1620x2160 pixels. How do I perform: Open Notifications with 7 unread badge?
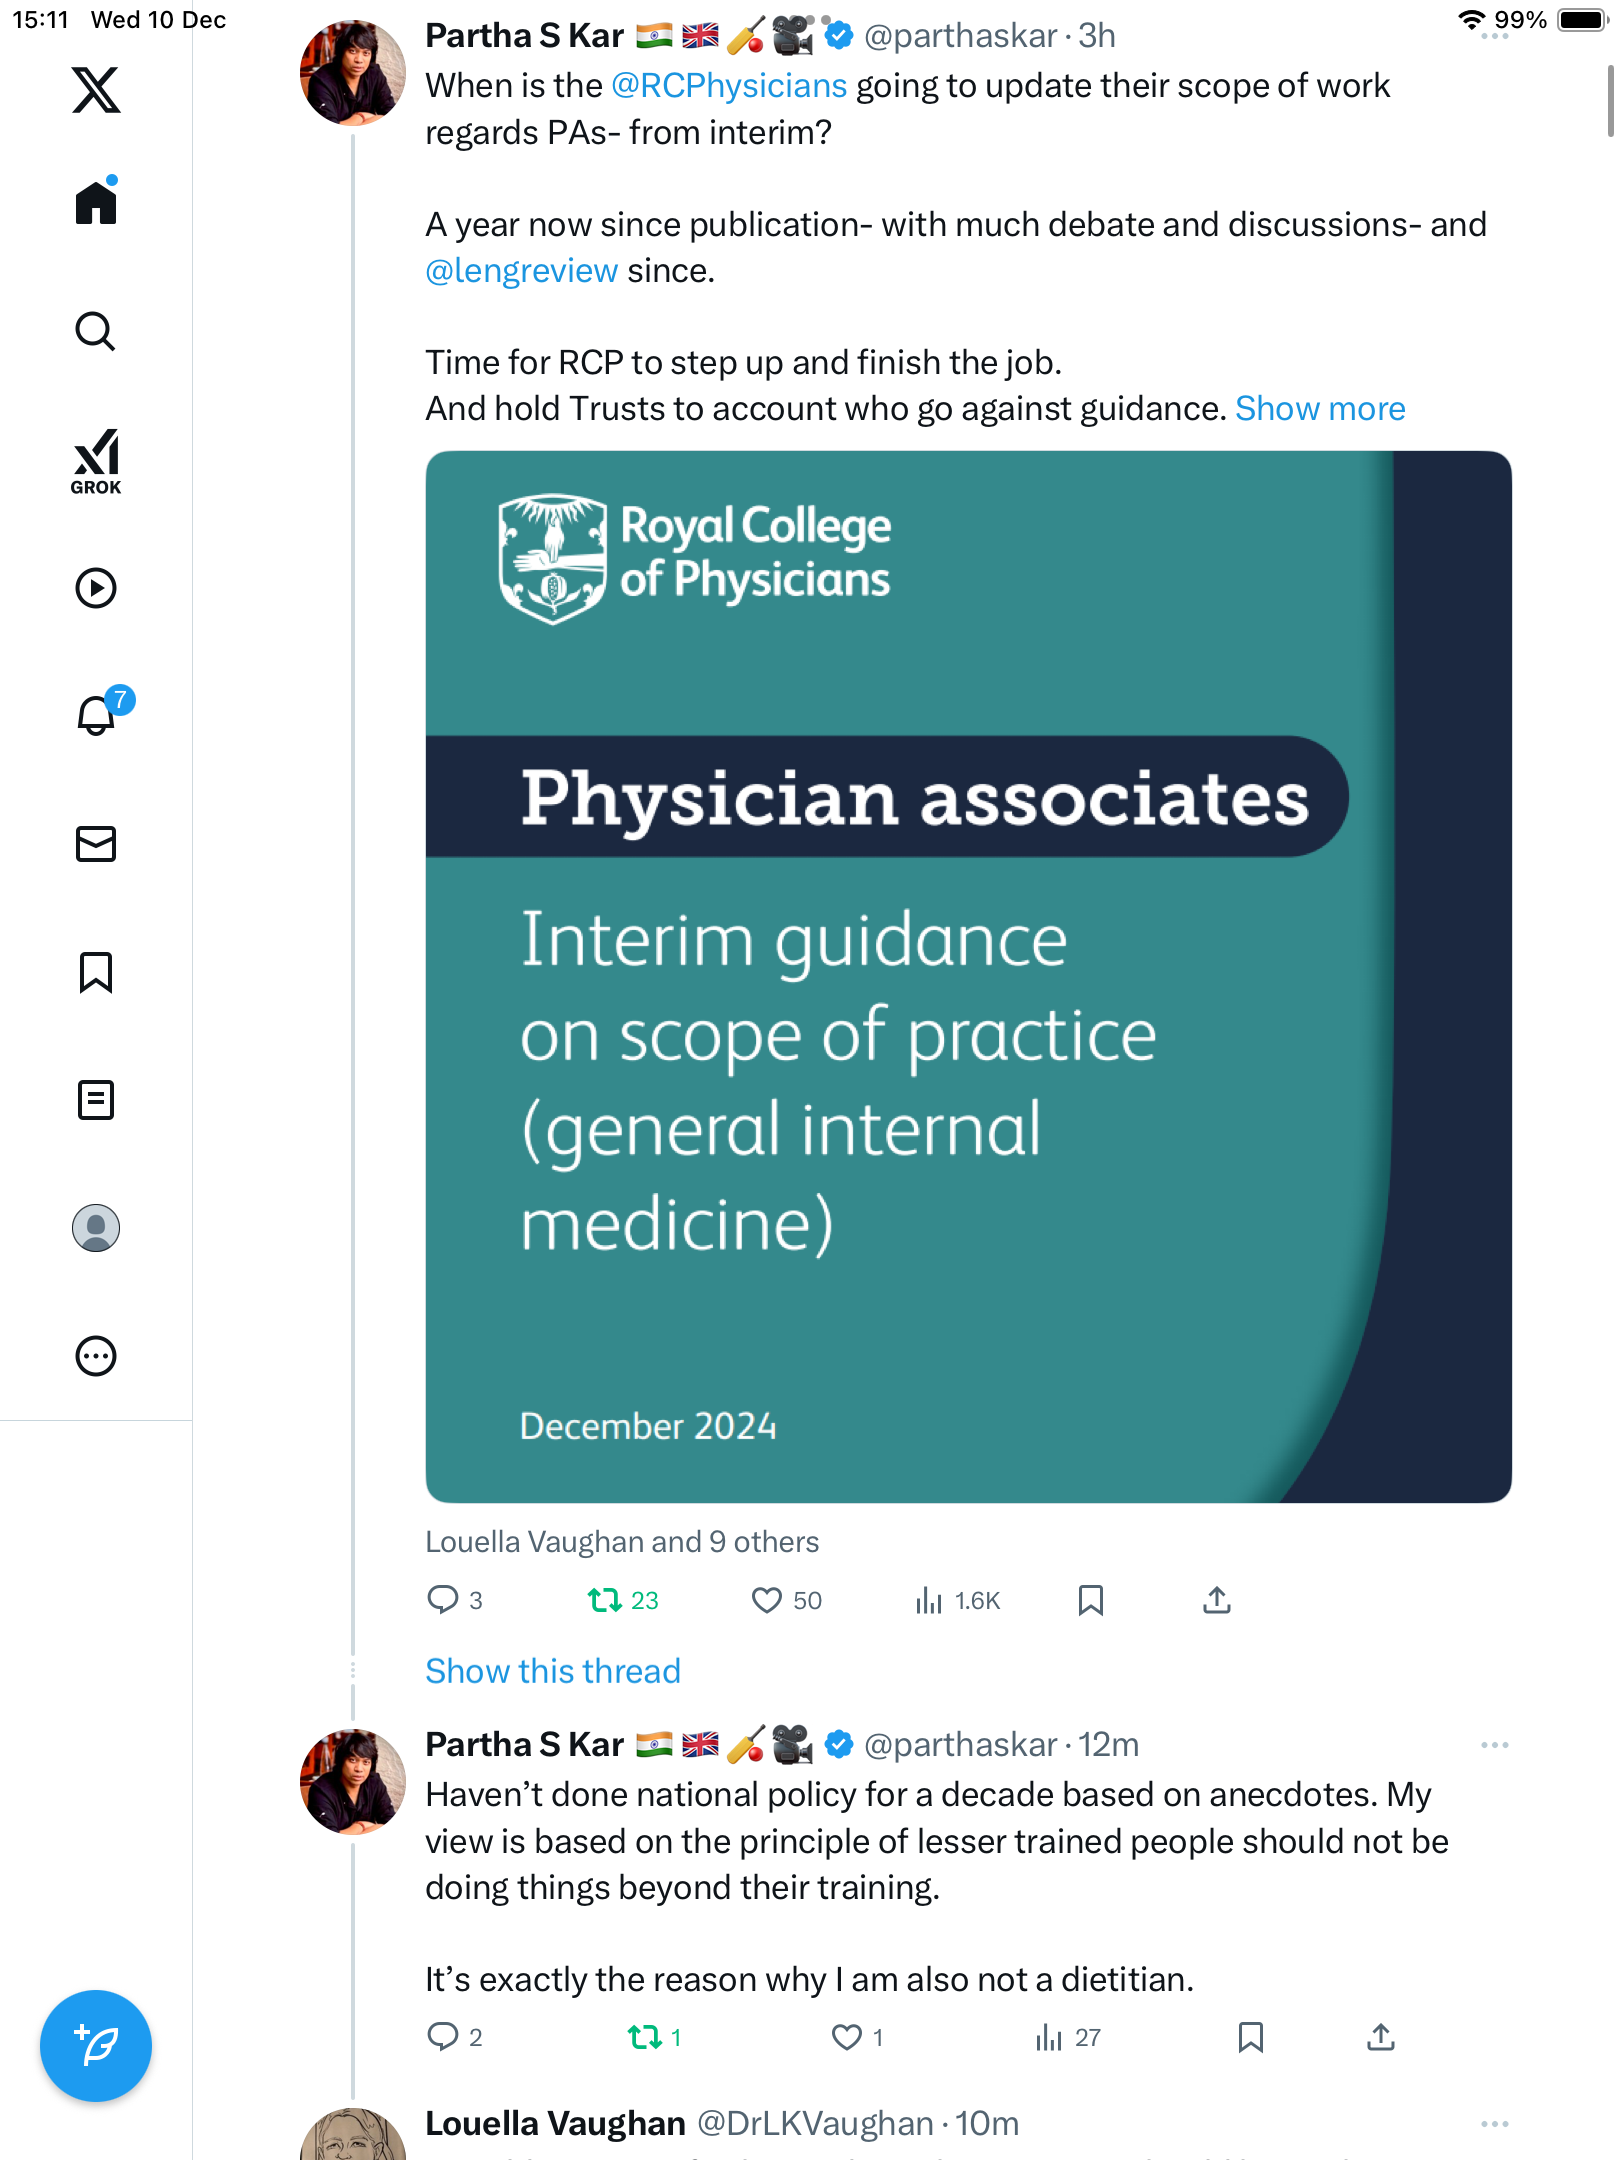click(x=98, y=715)
